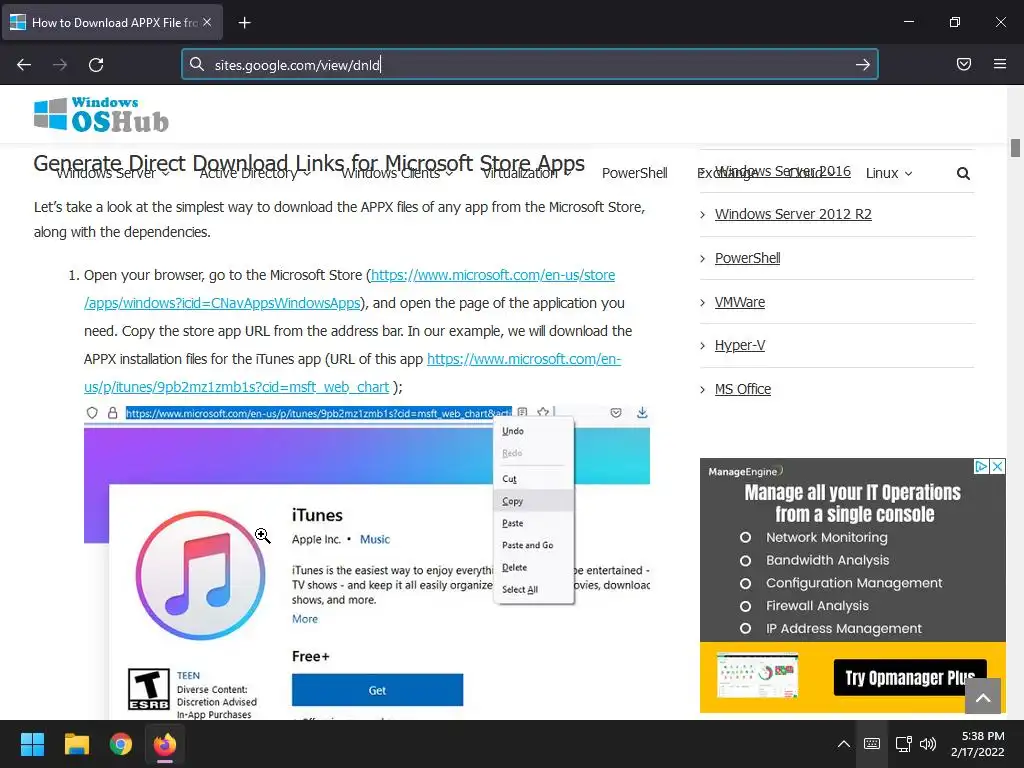Screen dimensions: 1024x768
Task: Open the PowerShell nav menu item
Action: (x=634, y=174)
